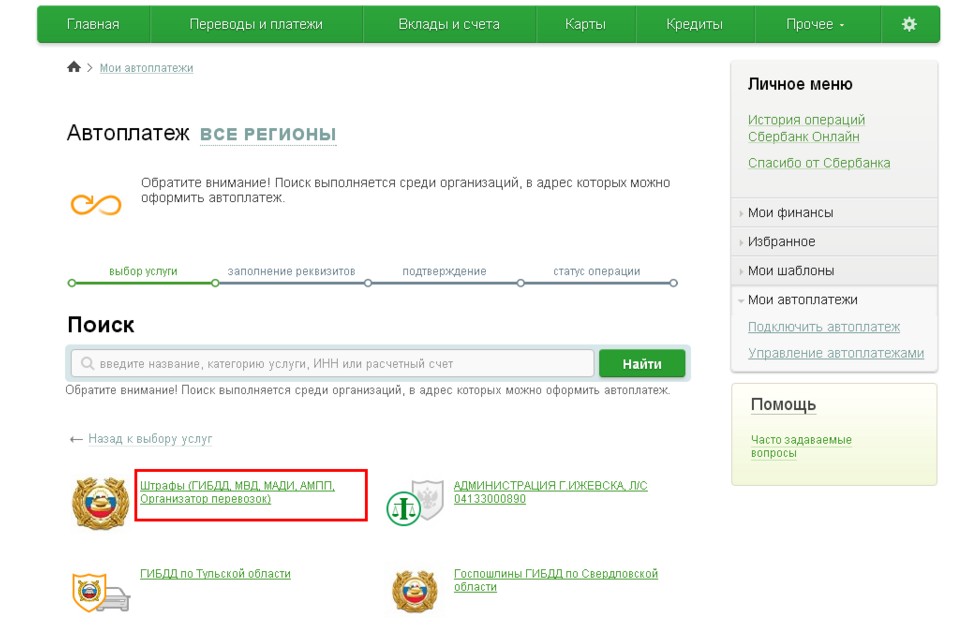Click the emblem icon for Госпошлины ГИБДД Свердловской
The height and width of the screenshot is (644, 956).
click(x=415, y=591)
